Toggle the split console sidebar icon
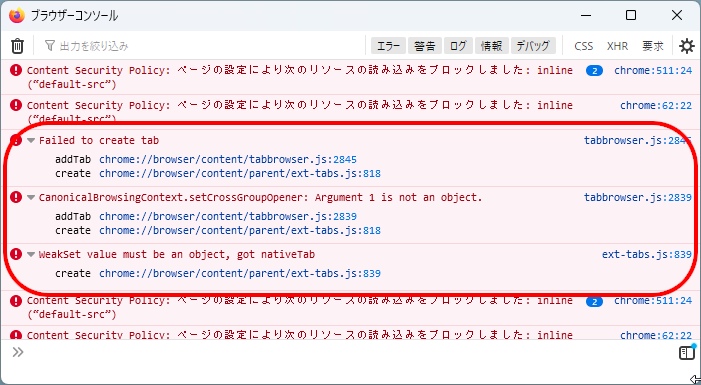 pos(687,352)
